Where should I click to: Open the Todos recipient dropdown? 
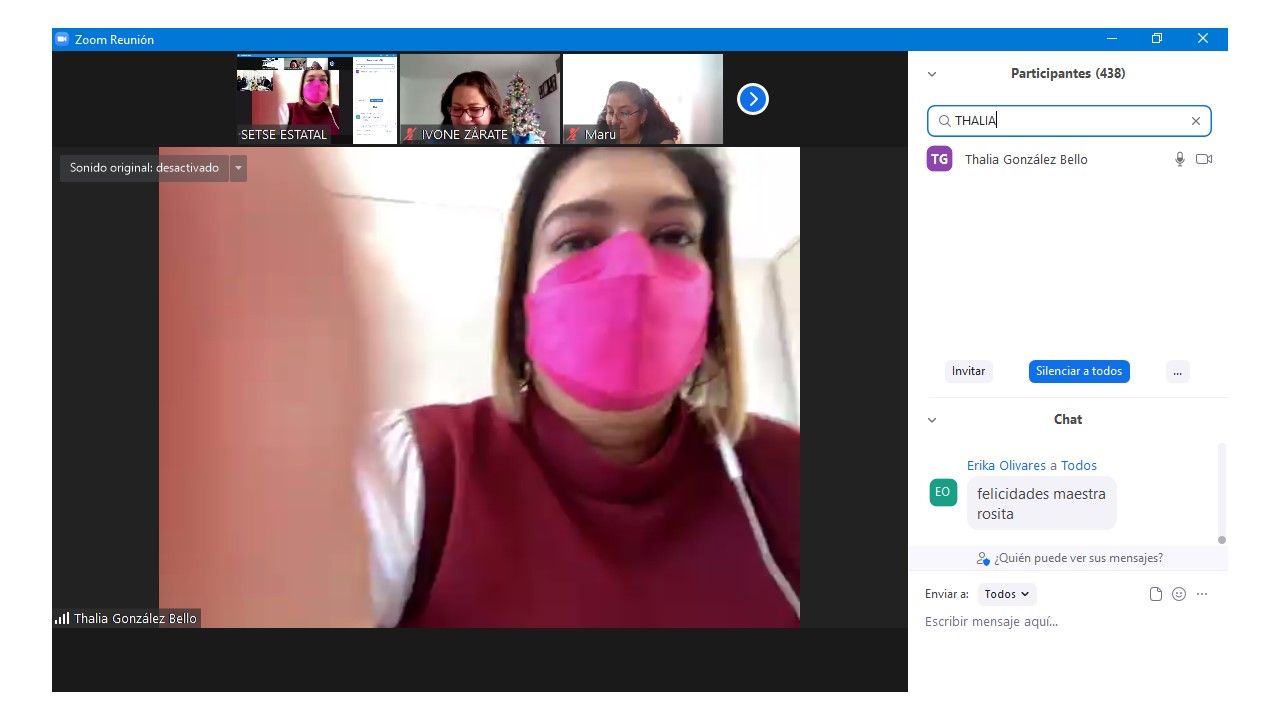(1007, 594)
